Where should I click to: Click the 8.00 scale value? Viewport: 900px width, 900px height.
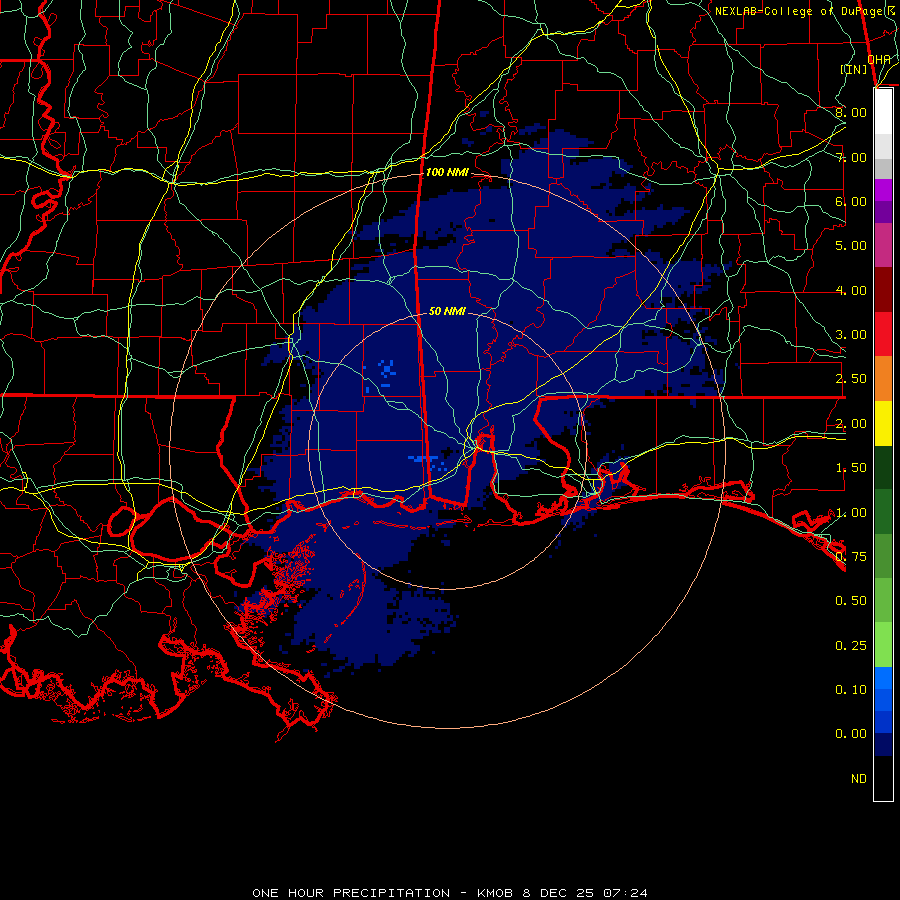click(851, 112)
